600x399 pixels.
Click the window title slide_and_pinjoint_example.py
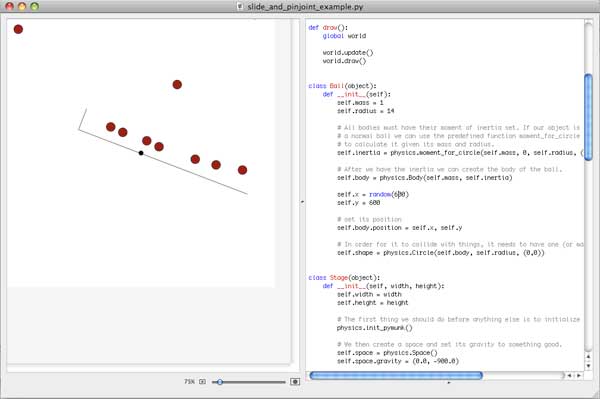coord(305,7)
